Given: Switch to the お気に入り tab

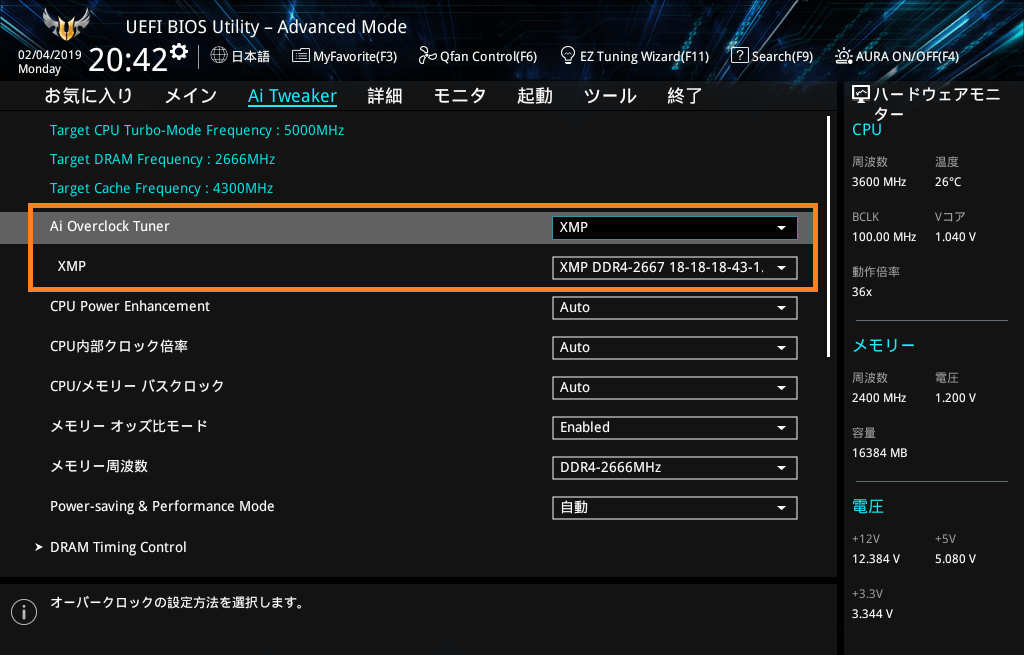Looking at the screenshot, I should (x=89, y=96).
